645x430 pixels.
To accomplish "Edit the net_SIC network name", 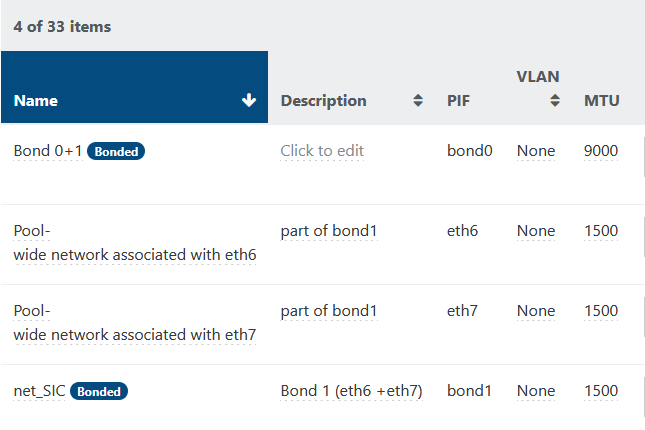I will [x=39, y=391].
